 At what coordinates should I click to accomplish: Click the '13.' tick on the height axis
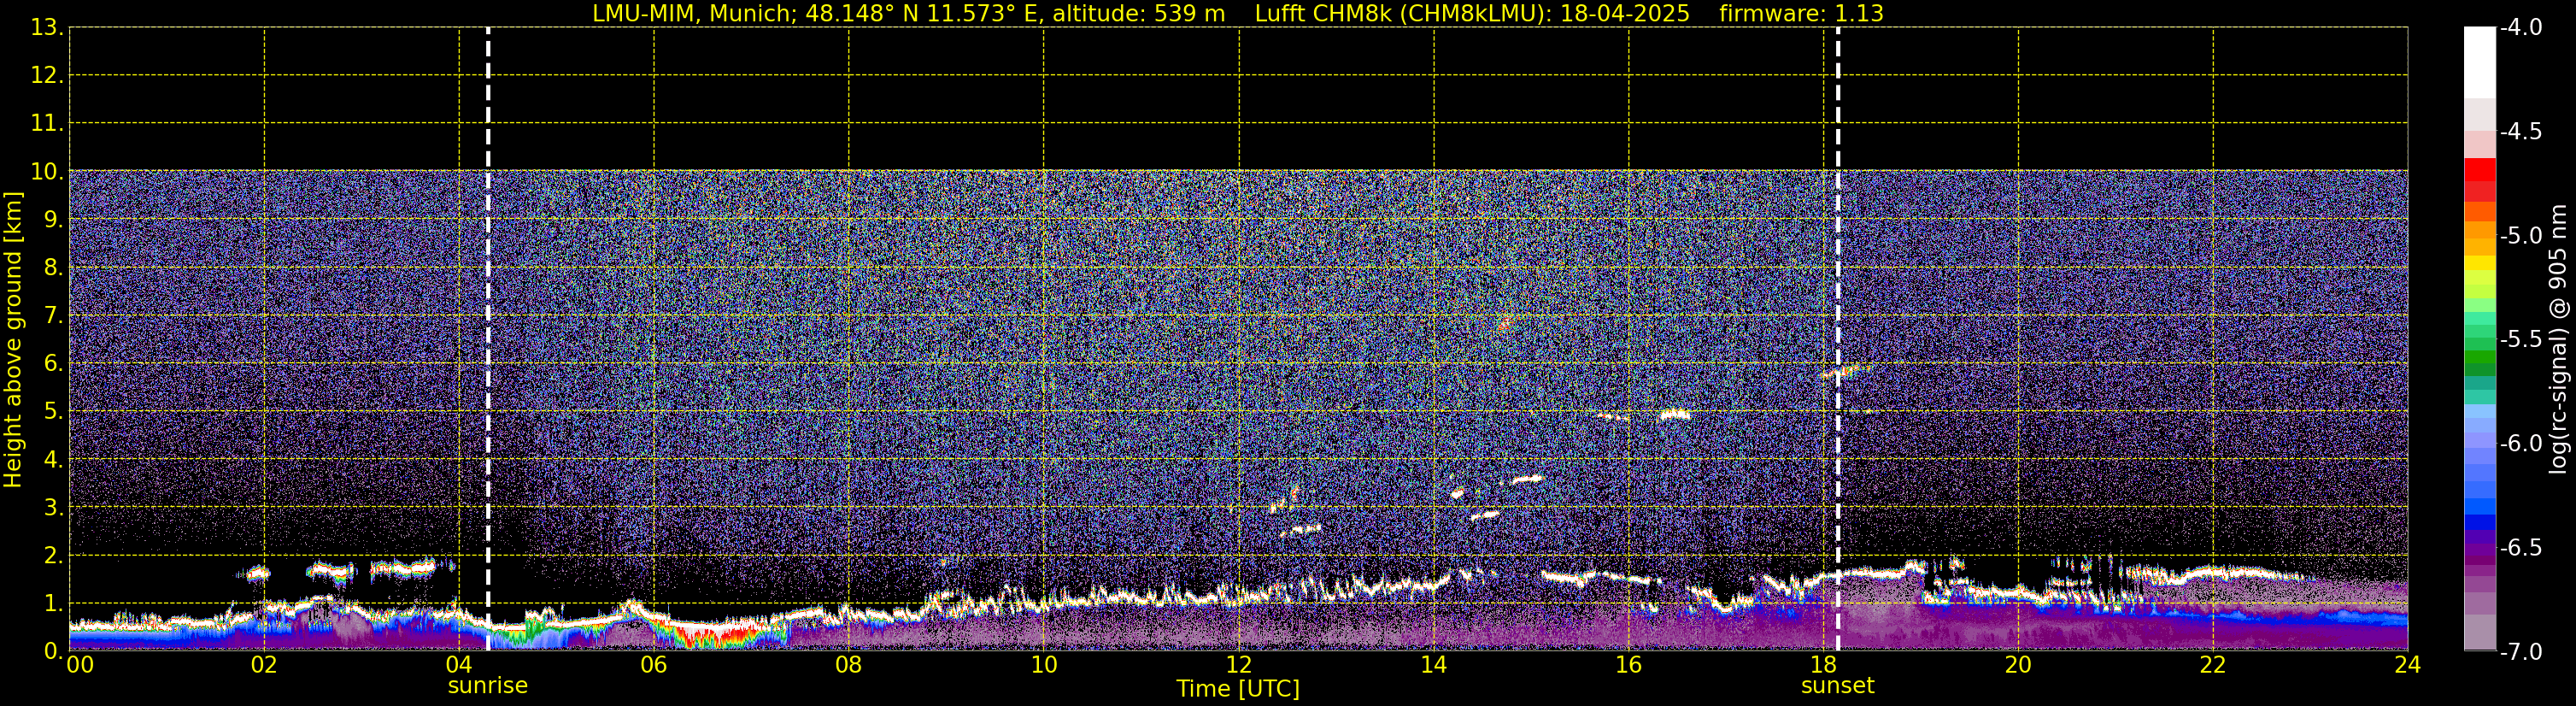coord(47,28)
